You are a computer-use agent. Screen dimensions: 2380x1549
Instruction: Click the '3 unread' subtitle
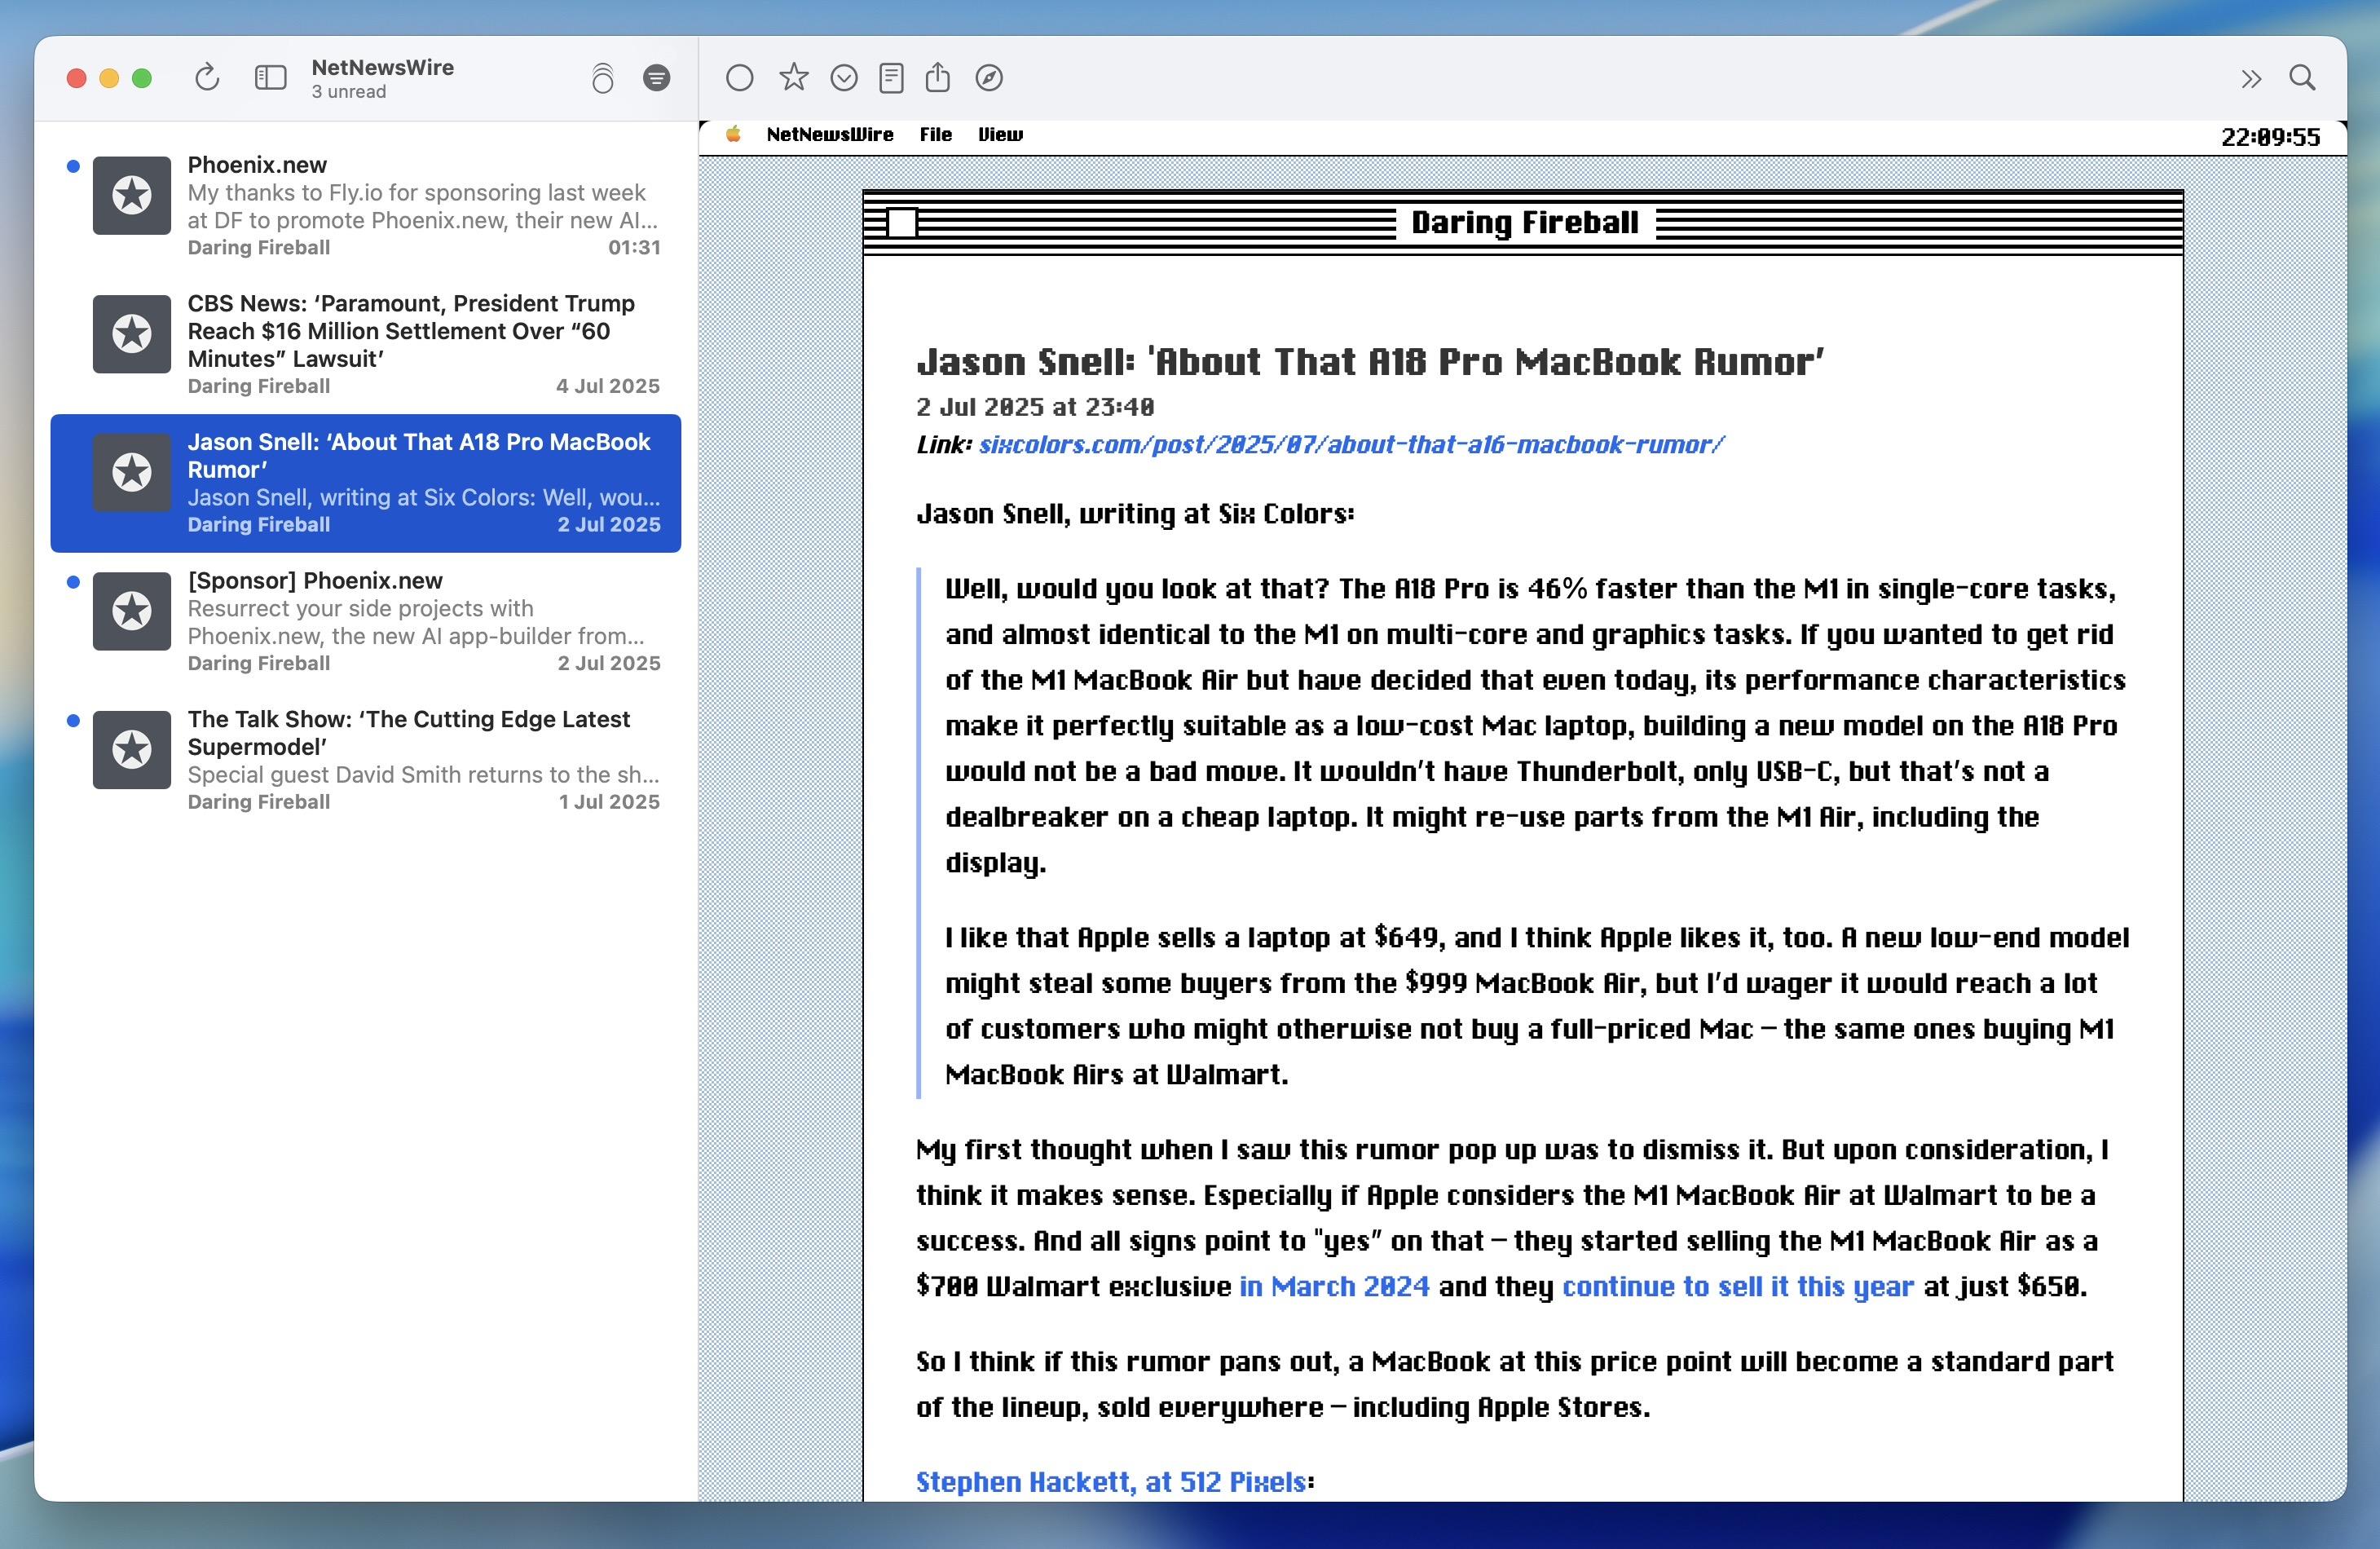(348, 92)
